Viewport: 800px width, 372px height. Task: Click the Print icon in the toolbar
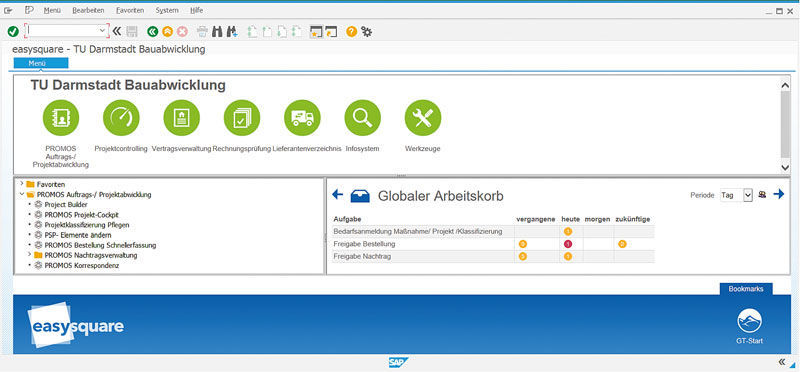(x=202, y=32)
